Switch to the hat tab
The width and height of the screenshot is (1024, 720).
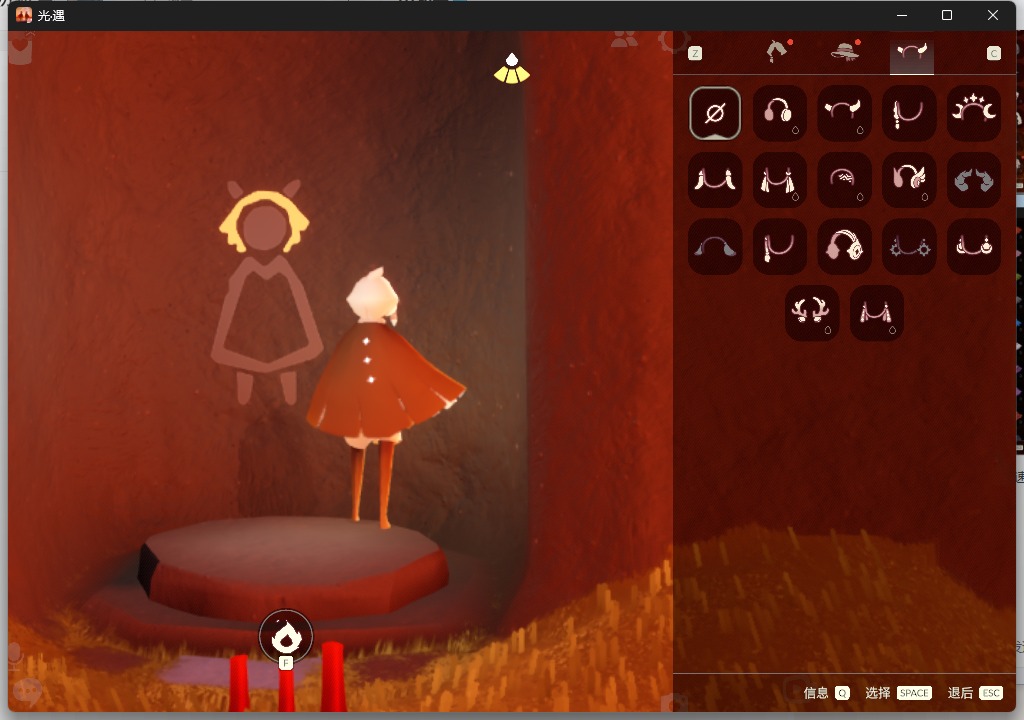tap(845, 51)
